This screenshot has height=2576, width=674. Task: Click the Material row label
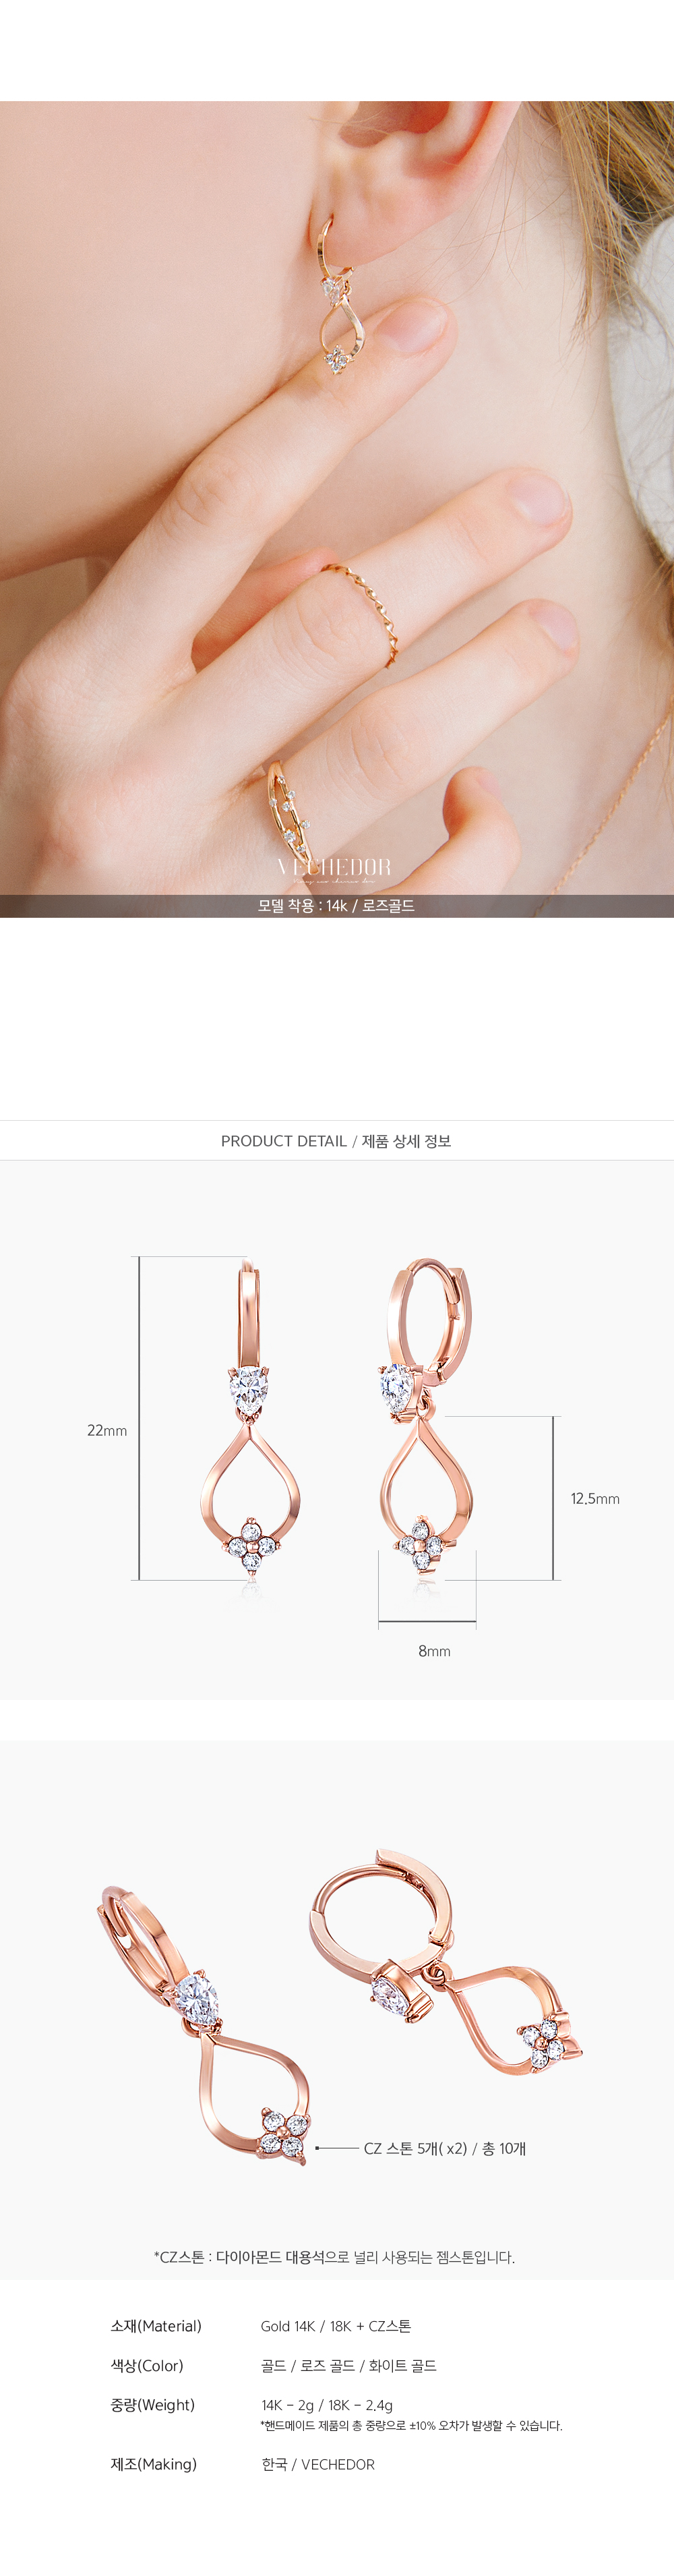(x=156, y=2326)
